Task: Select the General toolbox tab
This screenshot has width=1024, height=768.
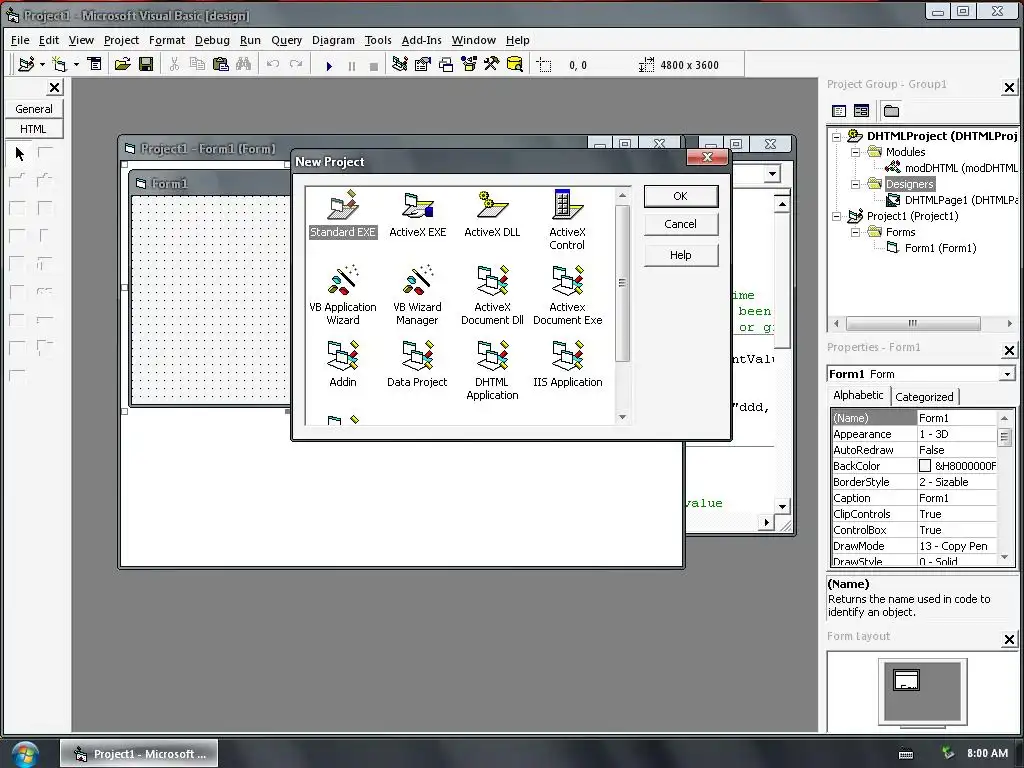Action: [x=34, y=109]
